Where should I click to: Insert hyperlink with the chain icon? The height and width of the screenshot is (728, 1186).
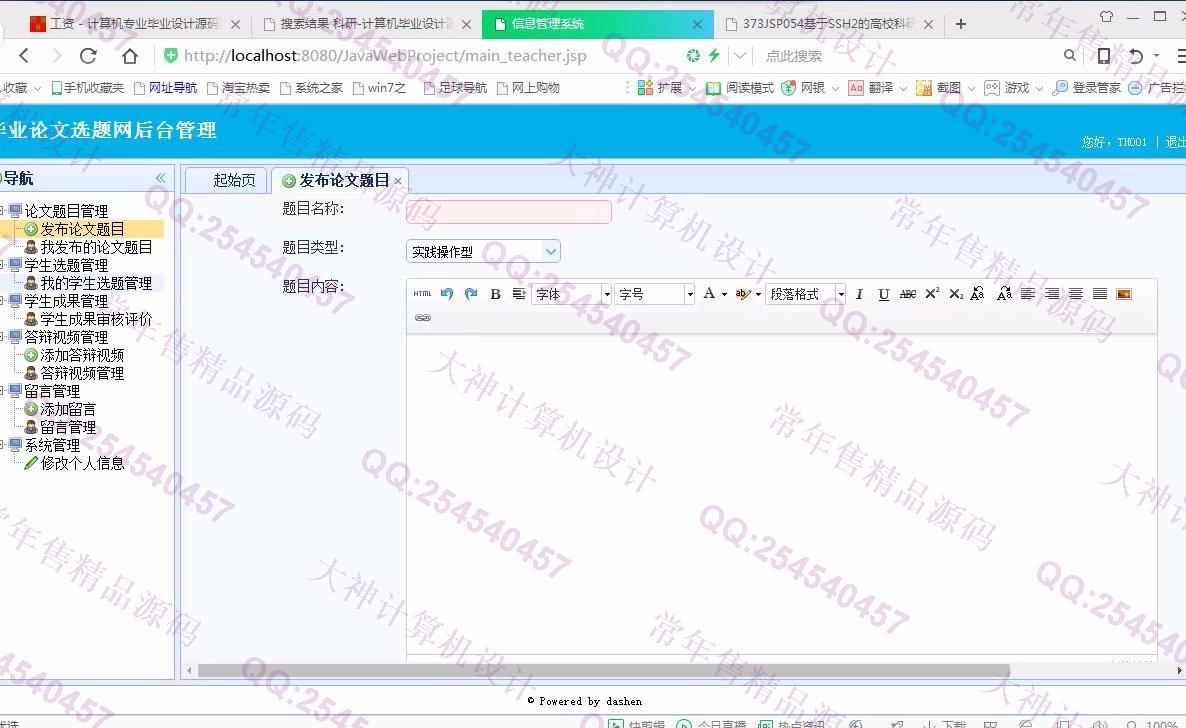click(x=423, y=318)
